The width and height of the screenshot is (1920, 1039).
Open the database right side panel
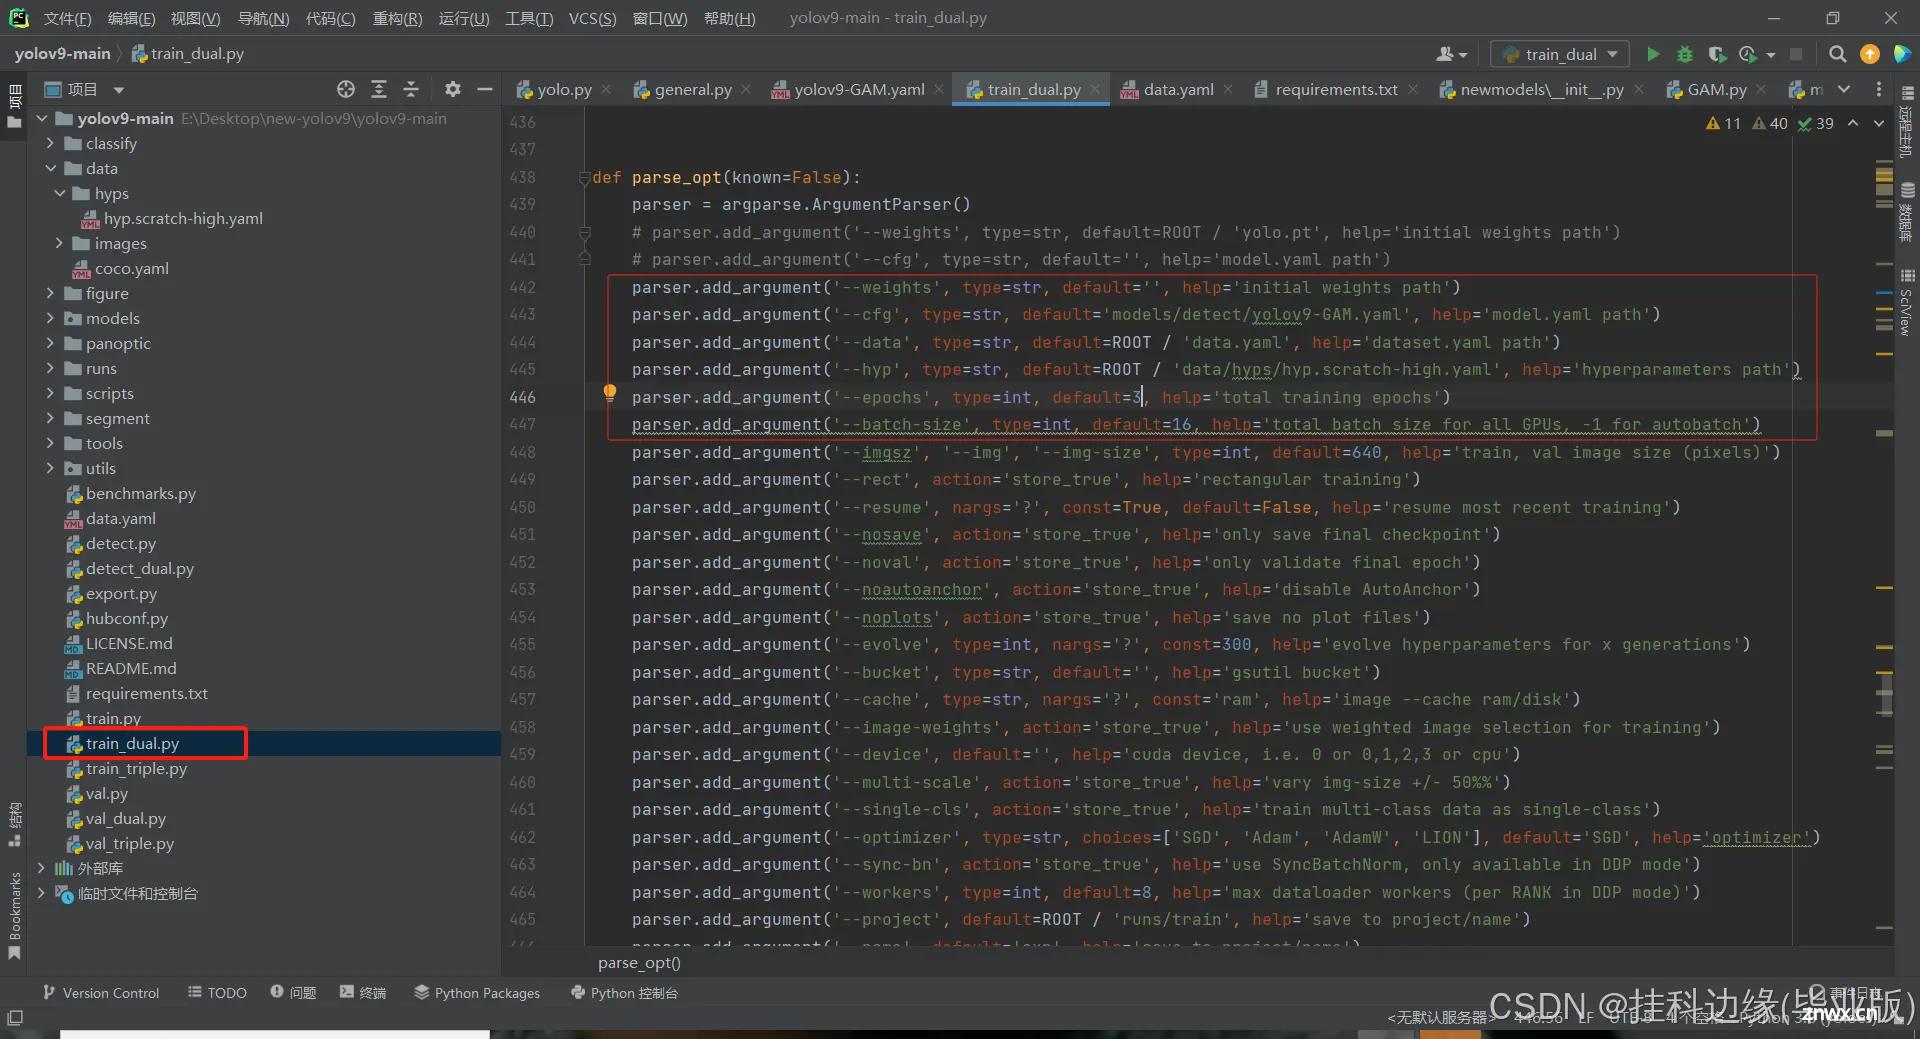[1907, 212]
